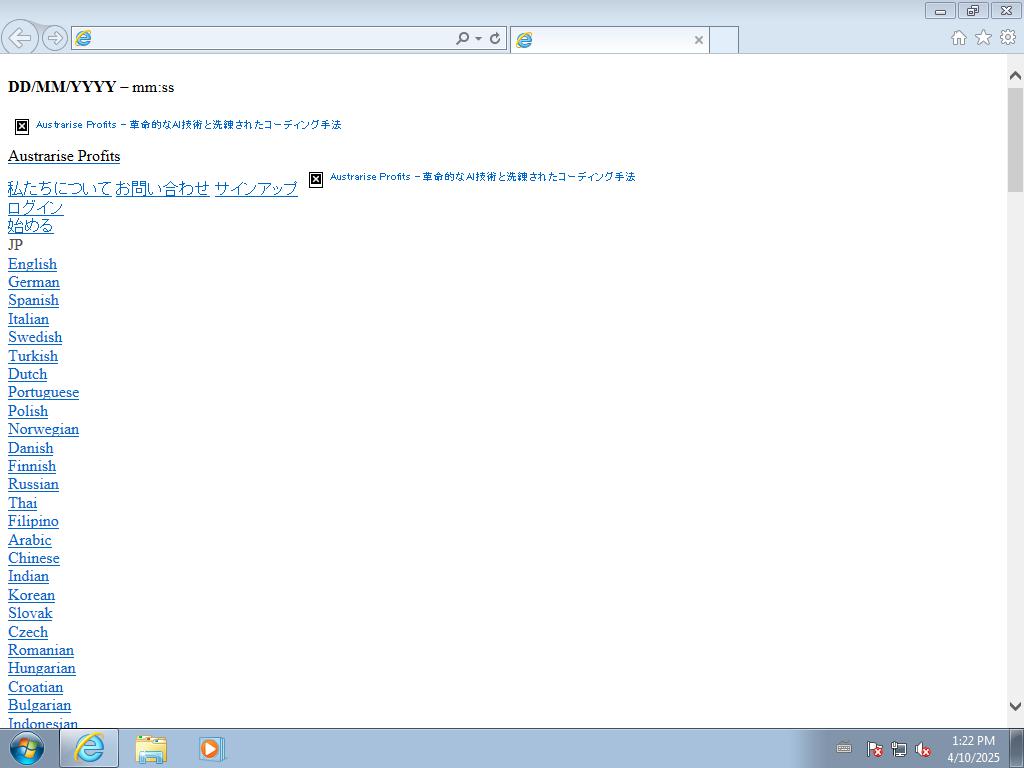Image resolution: width=1024 pixels, height=768 pixels.
Task: Expand the address bar autocomplete dropdown arrow
Action: 479,39
